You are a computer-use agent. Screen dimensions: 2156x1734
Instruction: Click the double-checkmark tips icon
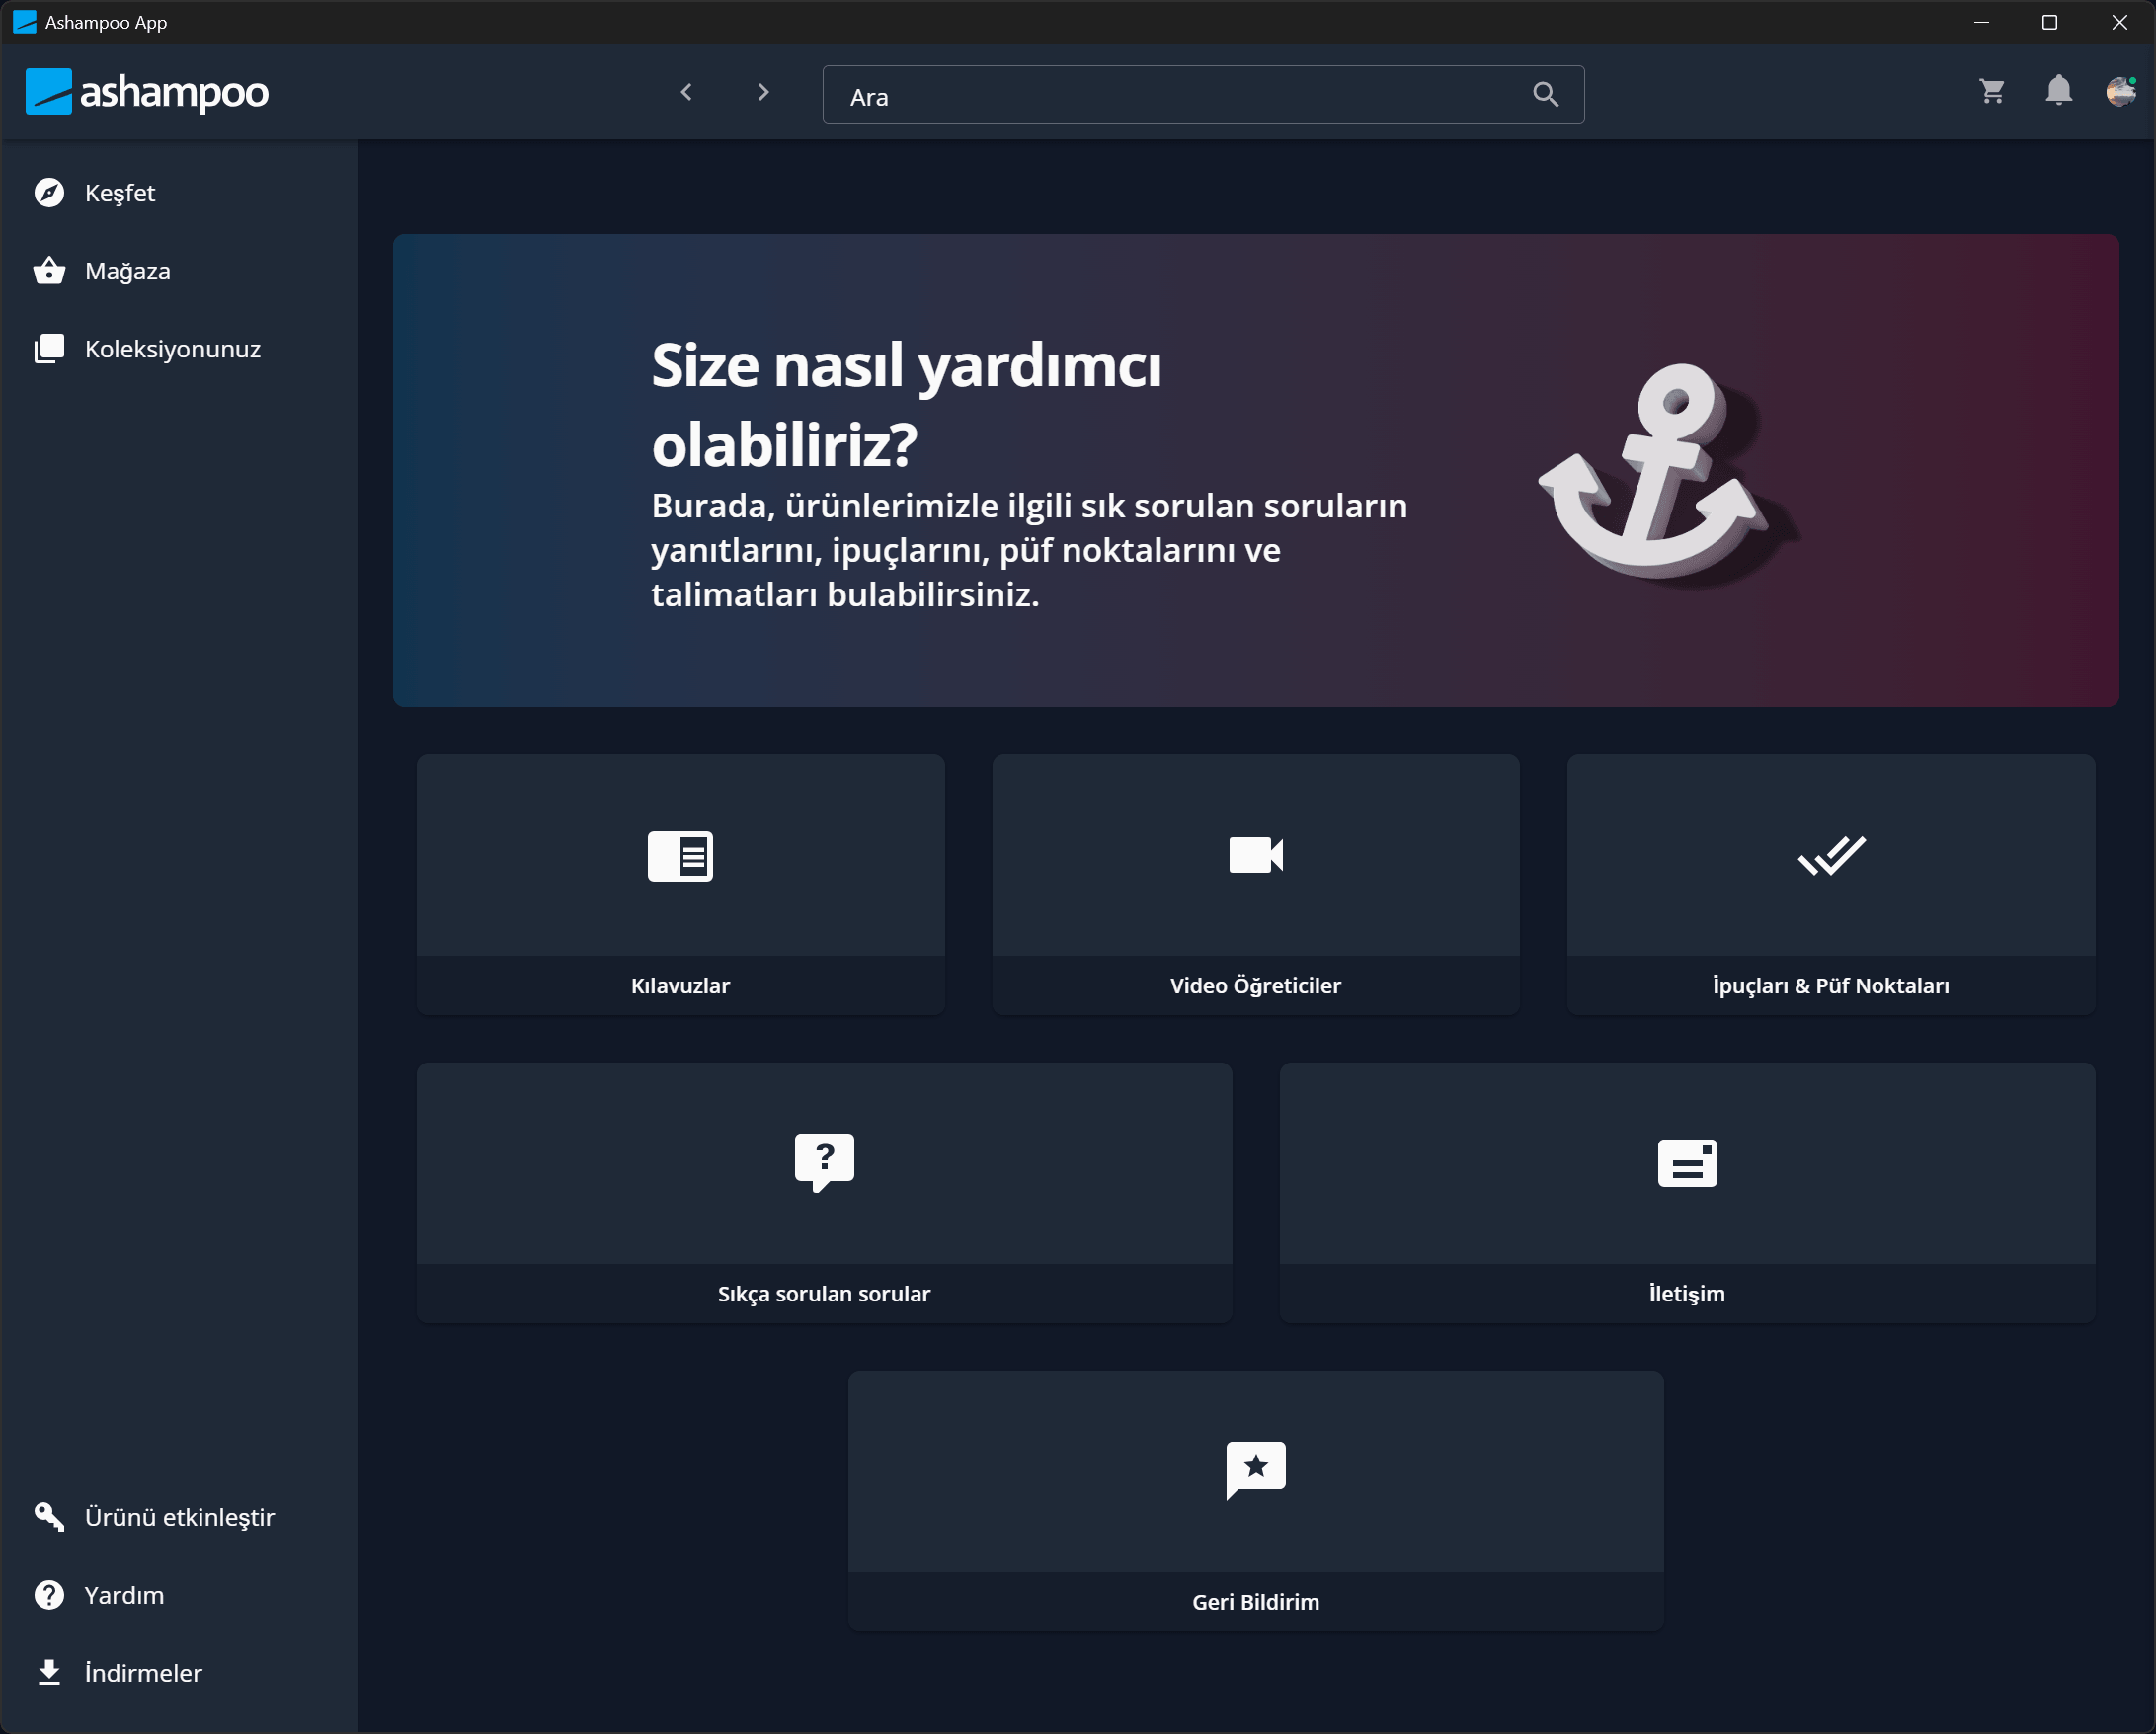coord(1831,855)
